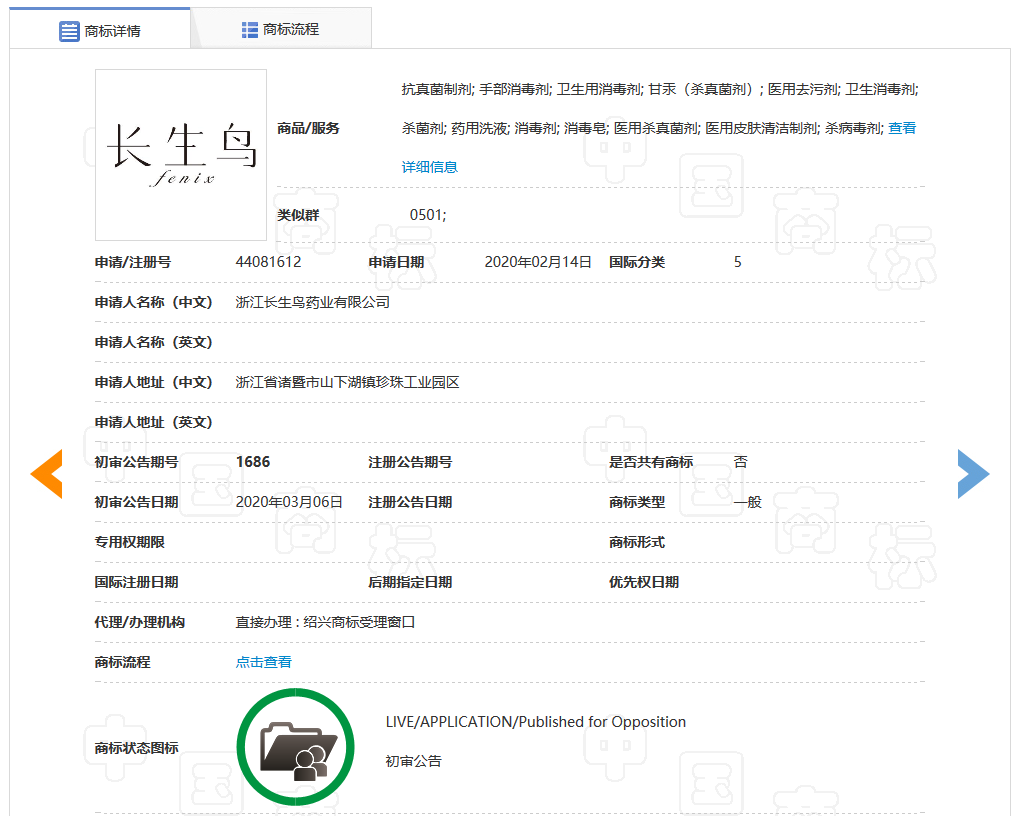Select goods text 抗真菌制剂
Image resolution: width=1028 pixels, height=816 pixels.
(x=437, y=89)
